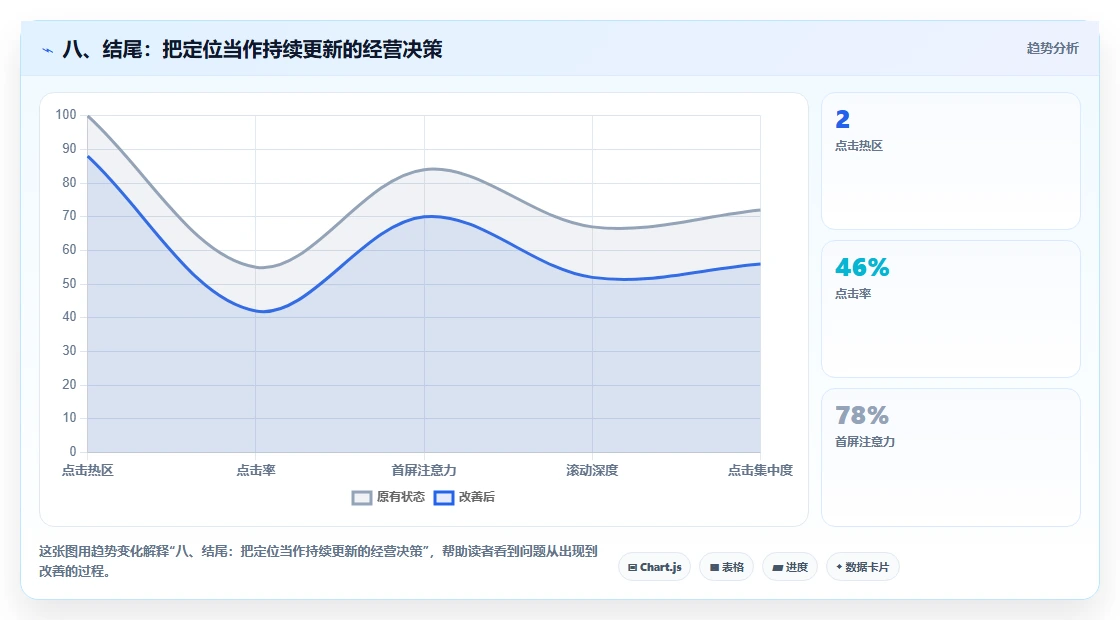Click the 滚动深度 x-axis label
Viewport: 1120px width, 620px height.
(592, 471)
